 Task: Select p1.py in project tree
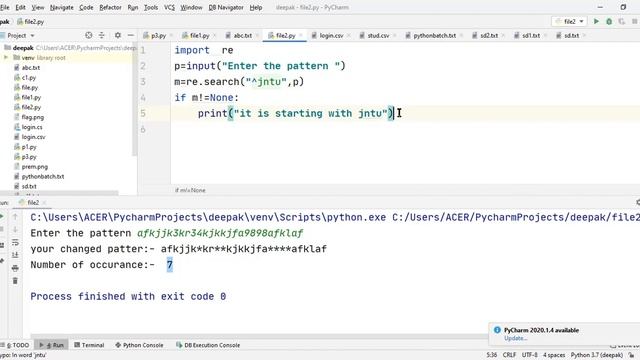point(29,147)
